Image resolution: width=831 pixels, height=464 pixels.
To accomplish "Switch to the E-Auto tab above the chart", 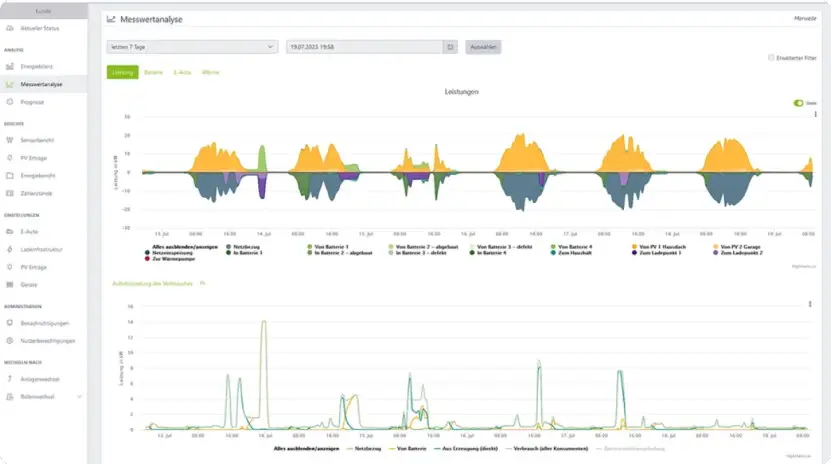I will coord(182,72).
